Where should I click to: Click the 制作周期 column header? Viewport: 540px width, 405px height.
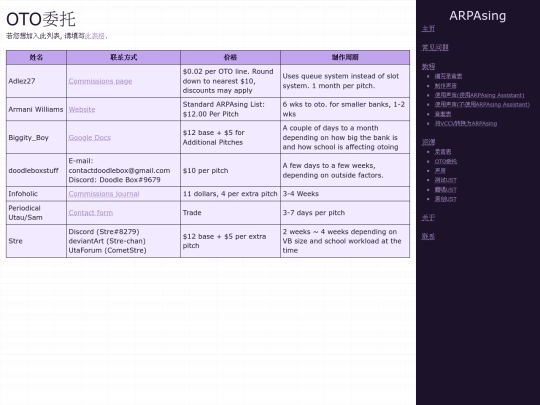click(x=345, y=58)
